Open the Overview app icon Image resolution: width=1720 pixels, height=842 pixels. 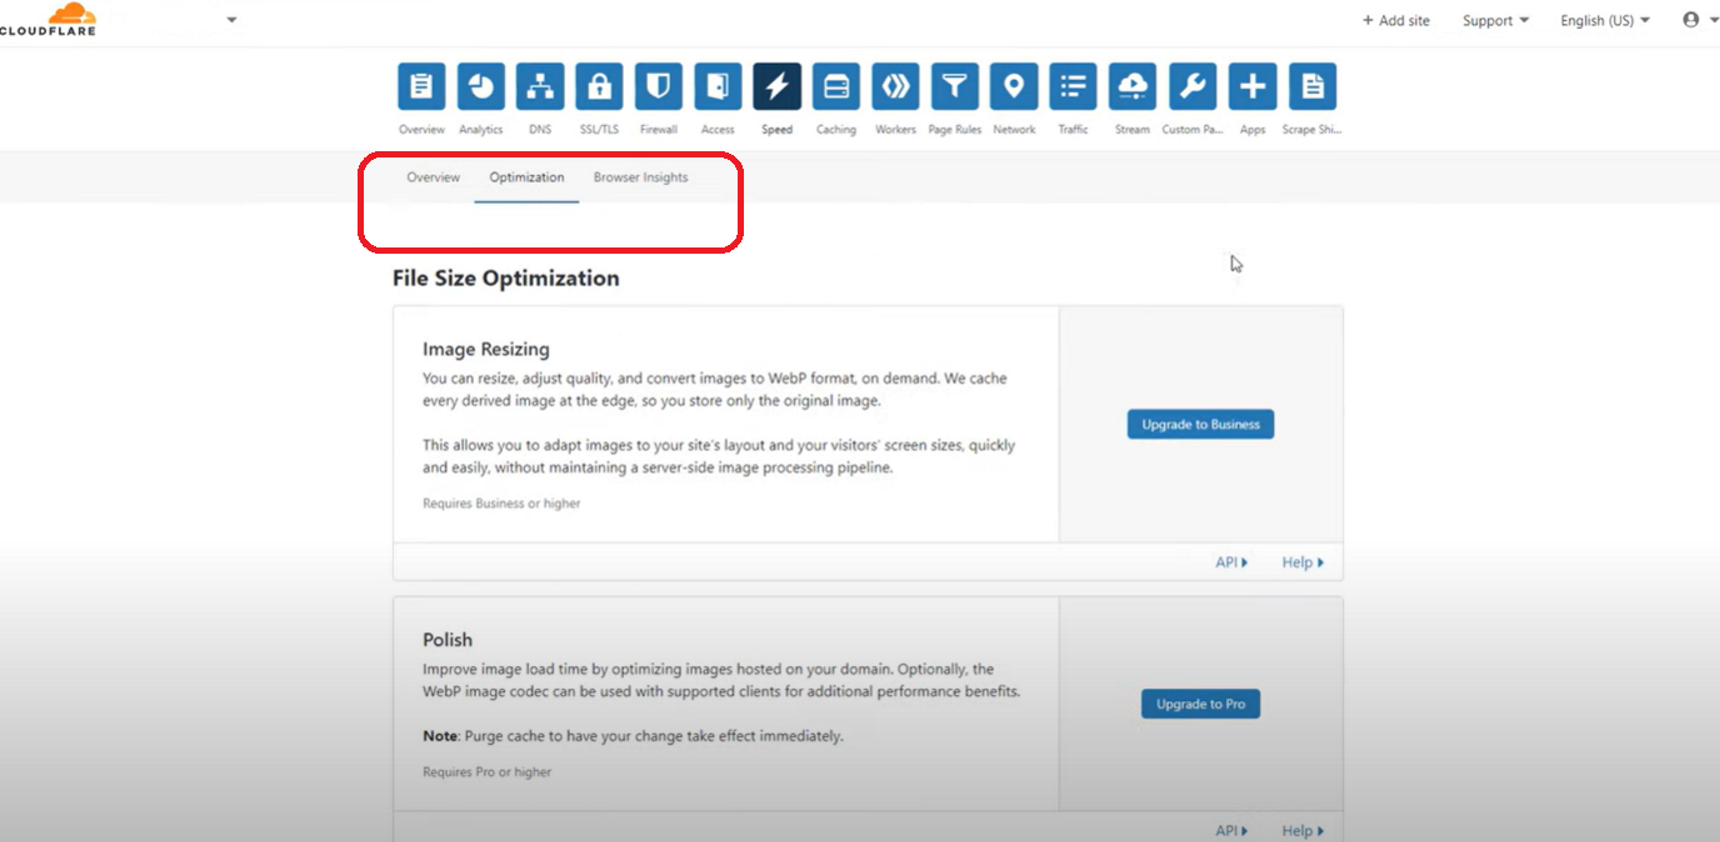(421, 87)
